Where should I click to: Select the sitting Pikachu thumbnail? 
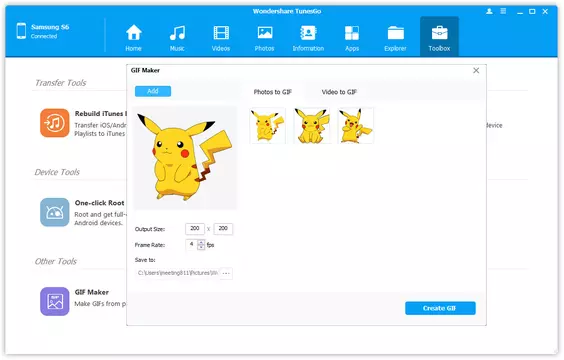(311, 126)
